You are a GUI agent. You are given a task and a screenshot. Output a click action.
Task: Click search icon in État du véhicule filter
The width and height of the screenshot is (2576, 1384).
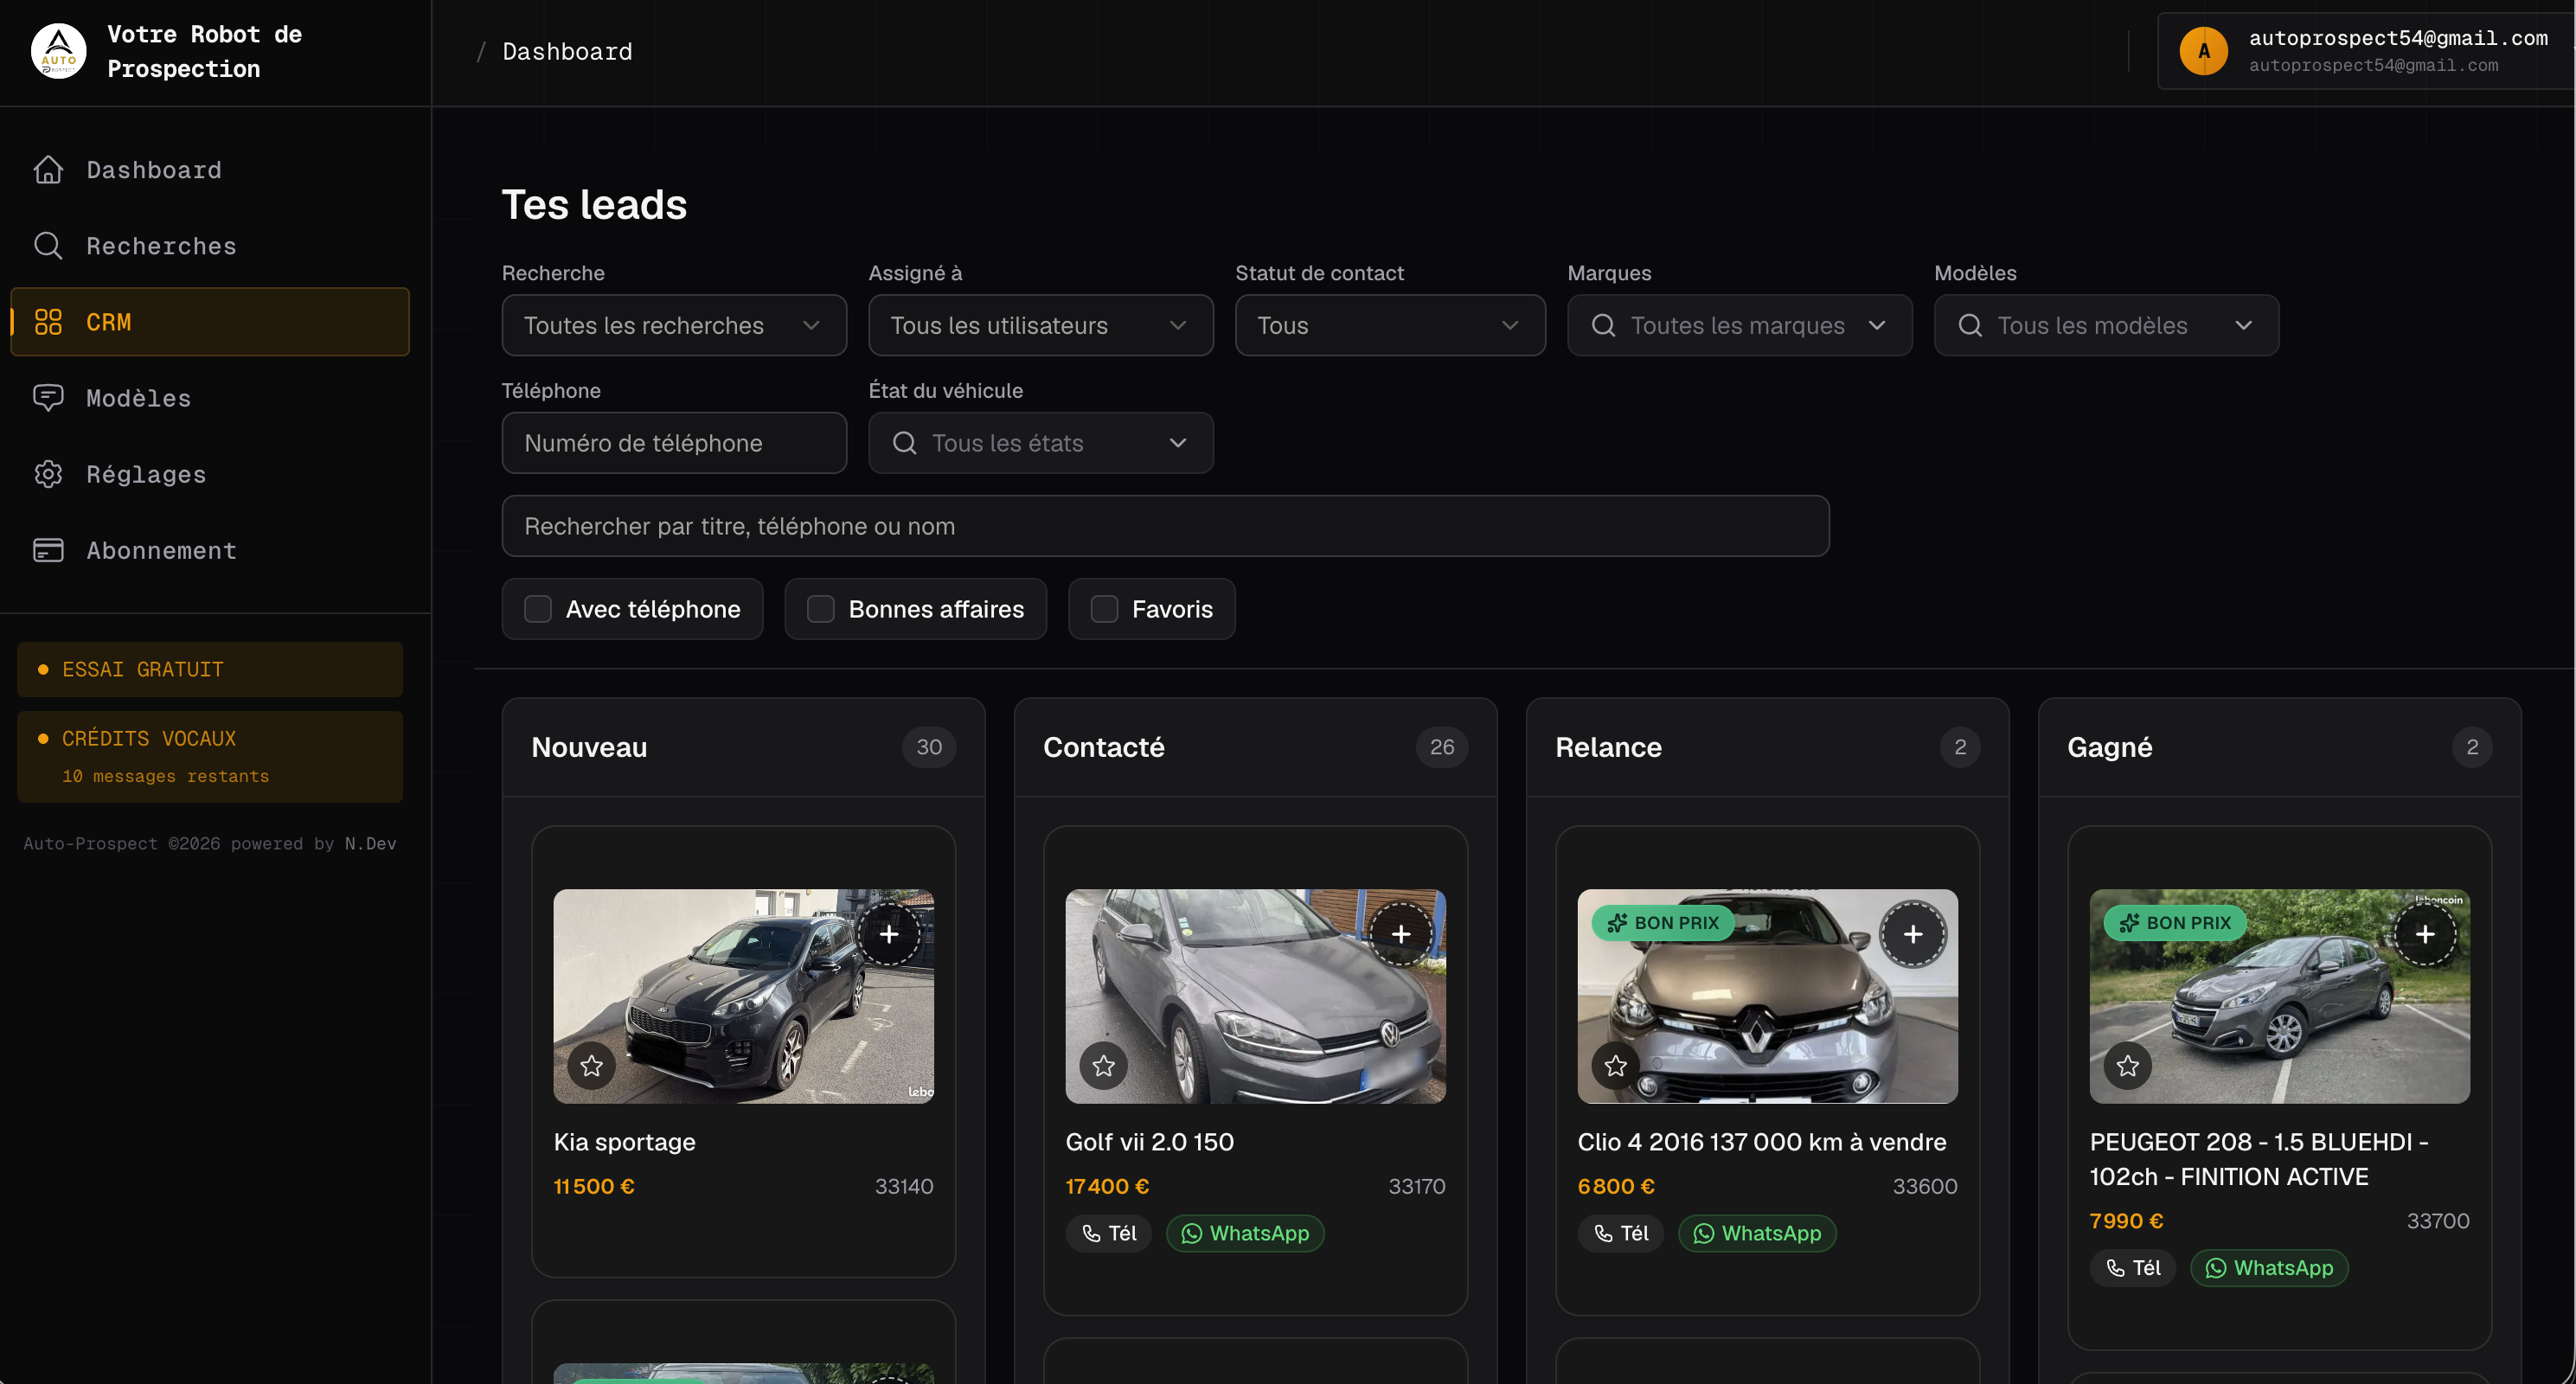coord(904,443)
